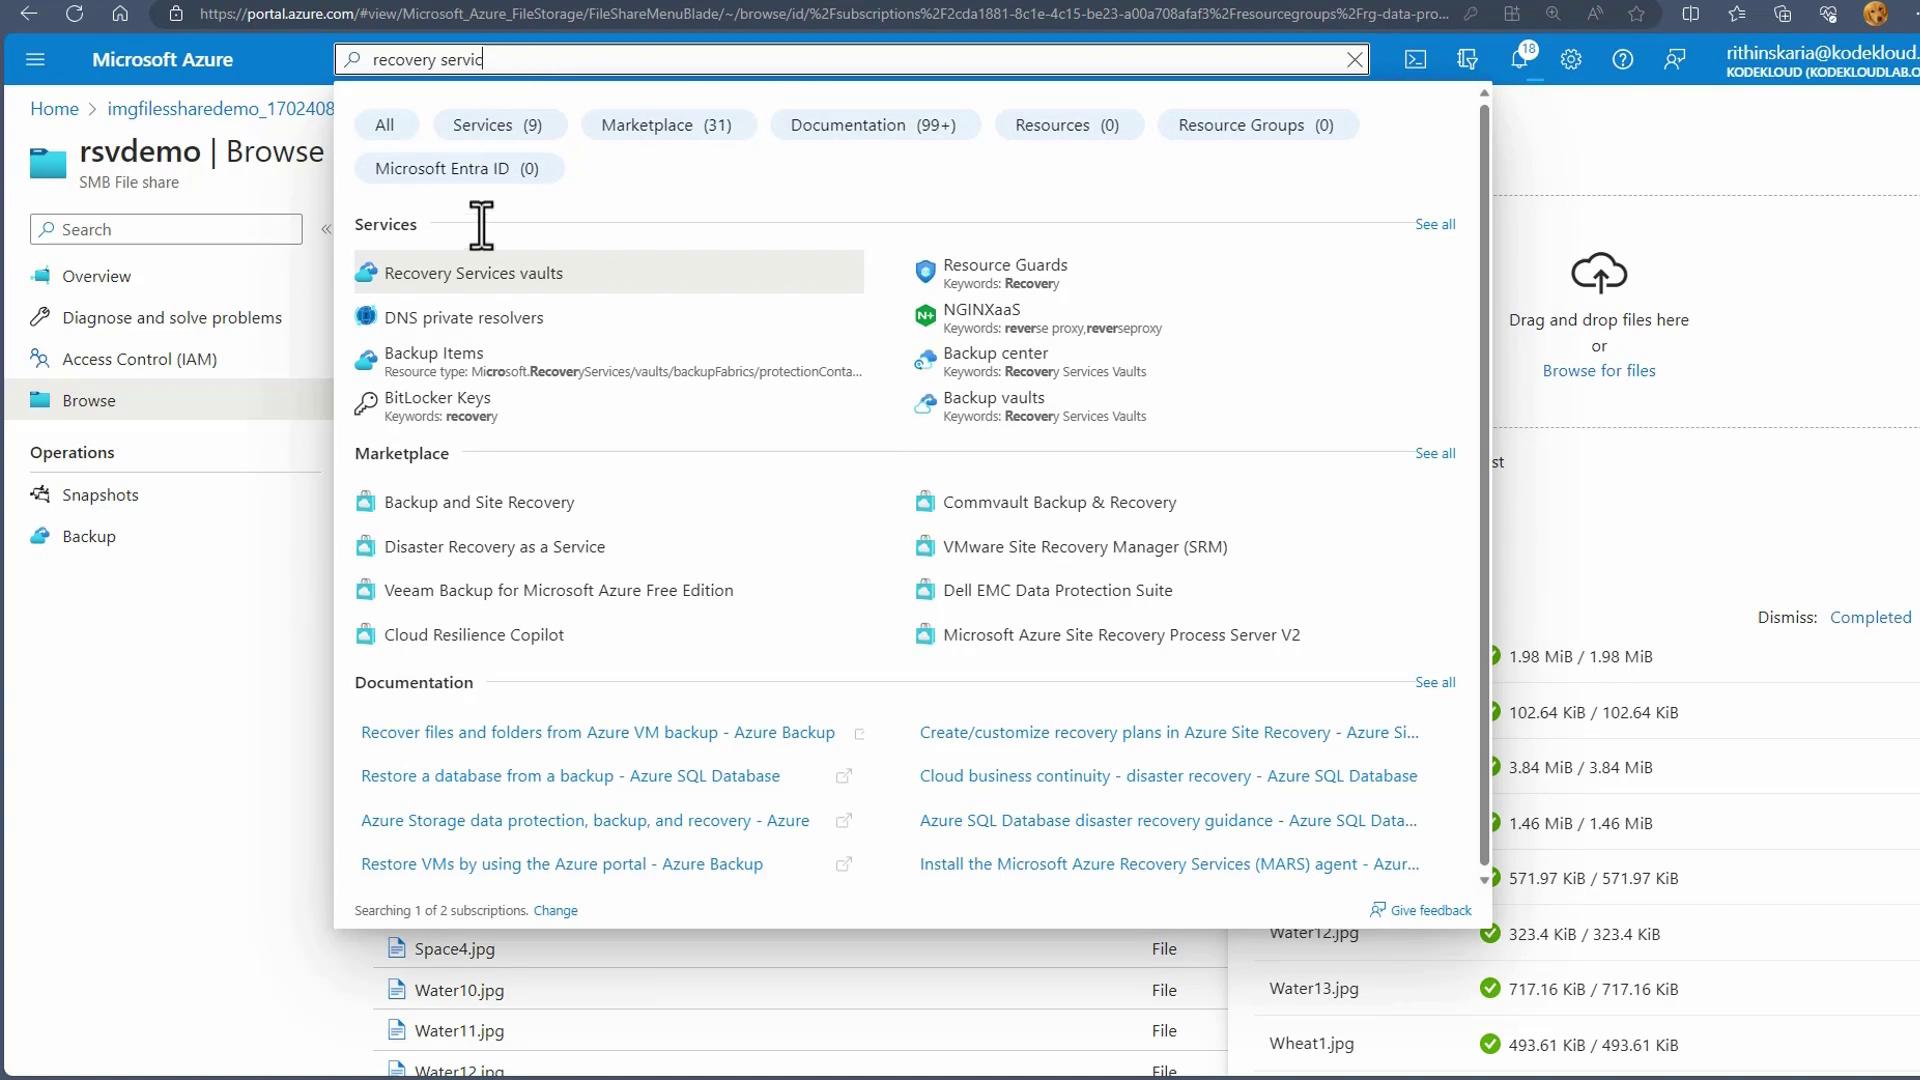Collapse the left navigation pane chevron
The width and height of the screenshot is (1920, 1080).
pos(326,229)
